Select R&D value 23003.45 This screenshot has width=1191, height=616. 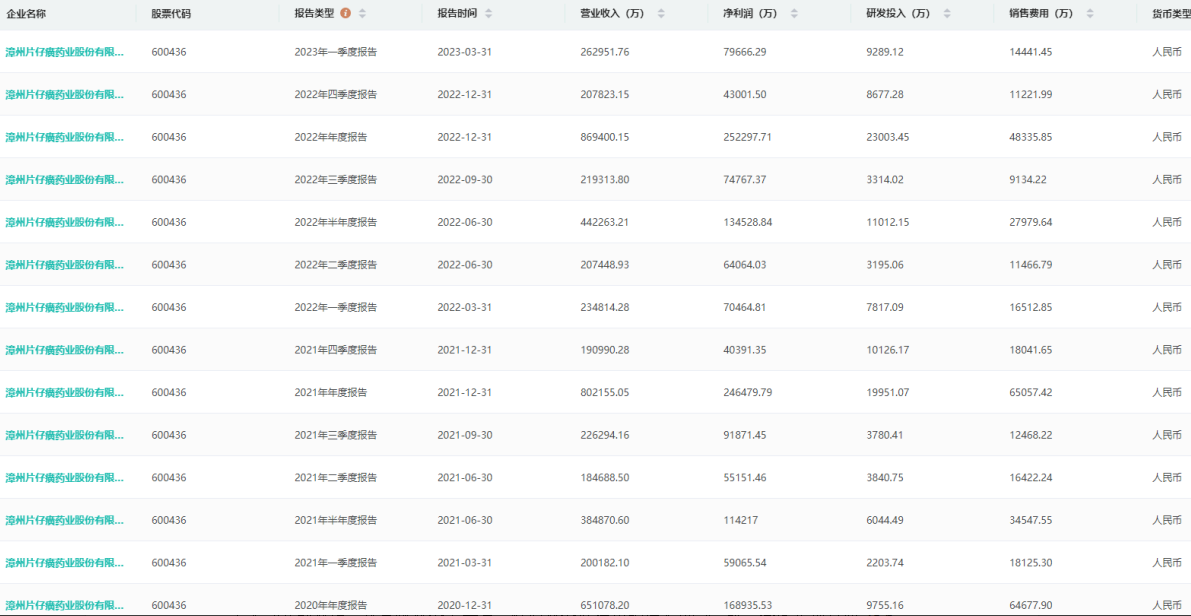coord(888,137)
